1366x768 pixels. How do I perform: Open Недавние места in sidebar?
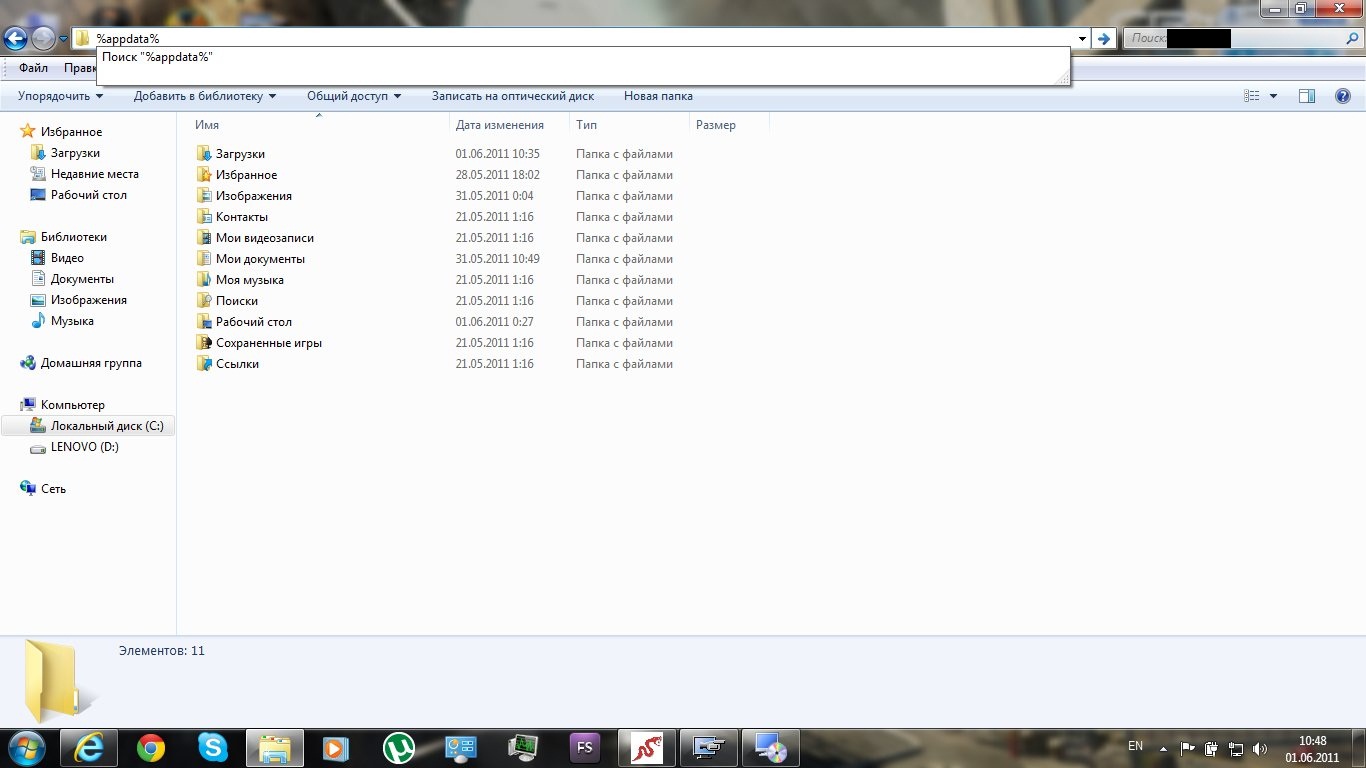[x=94, y=174]
